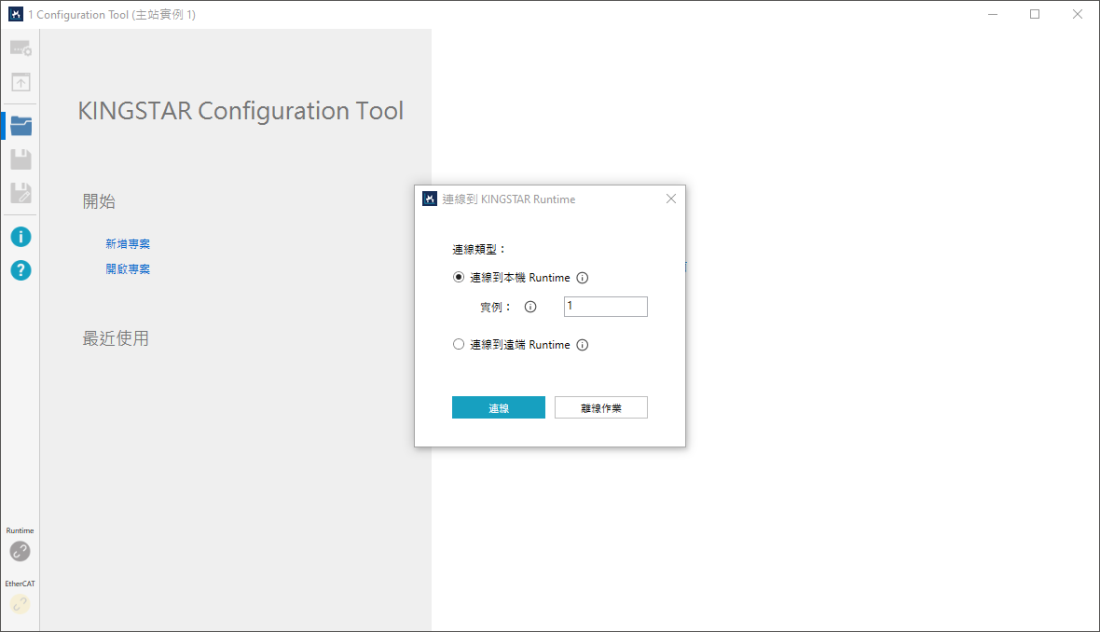Maximize the Configuration Tool window
1100x632 pixels.
[x=1035, y=14]
